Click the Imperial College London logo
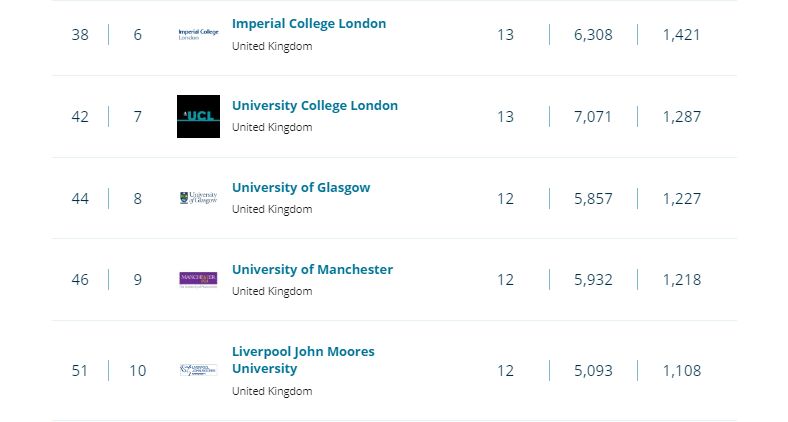 pyautogui.click(x=198, y=35)
